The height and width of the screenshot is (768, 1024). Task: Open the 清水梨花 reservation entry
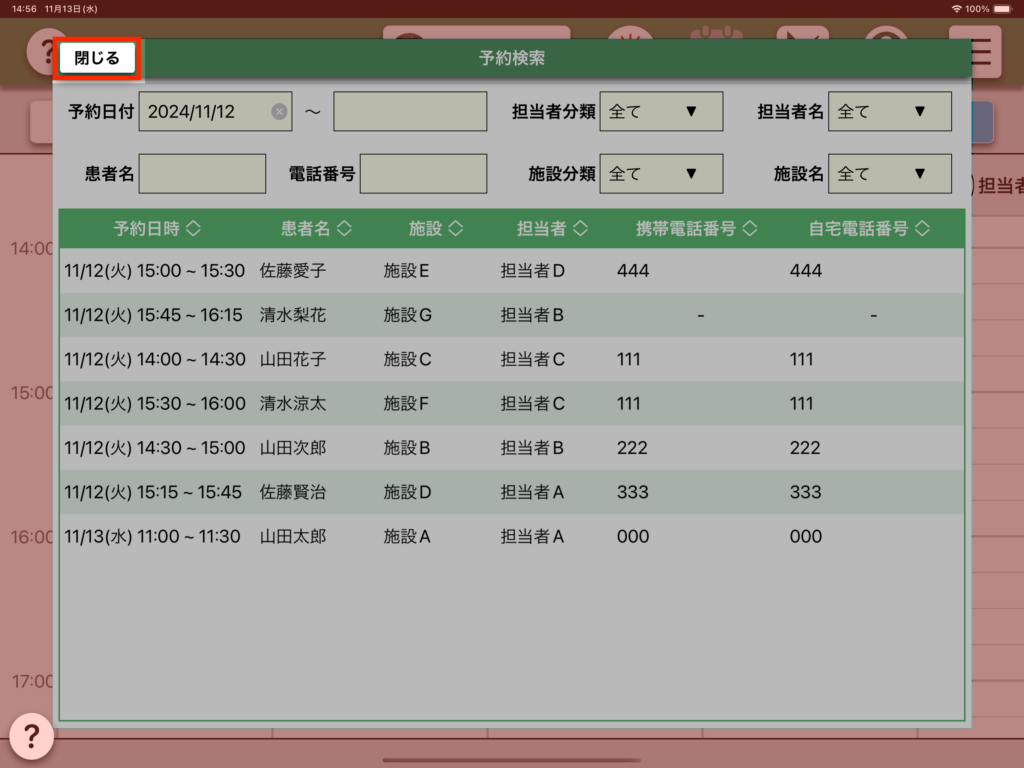pyautogui.click(x=511, y=315)
